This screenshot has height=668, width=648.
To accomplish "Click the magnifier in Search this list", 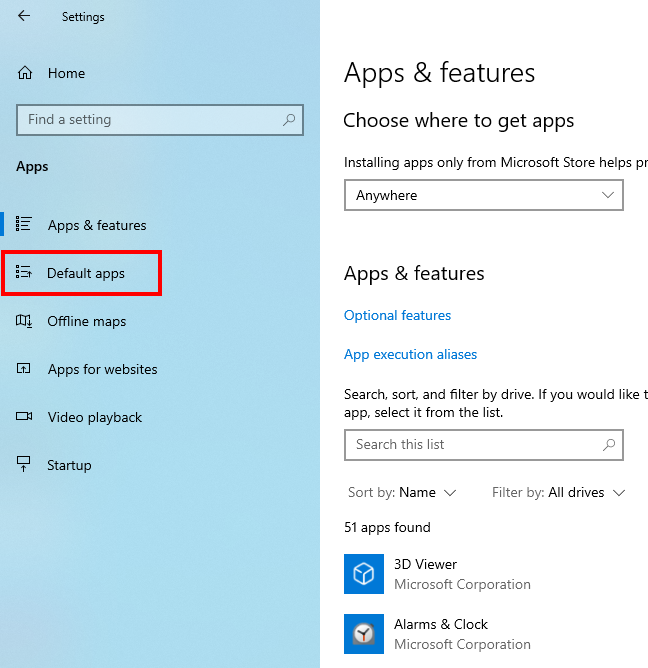I will pos(609,445).
